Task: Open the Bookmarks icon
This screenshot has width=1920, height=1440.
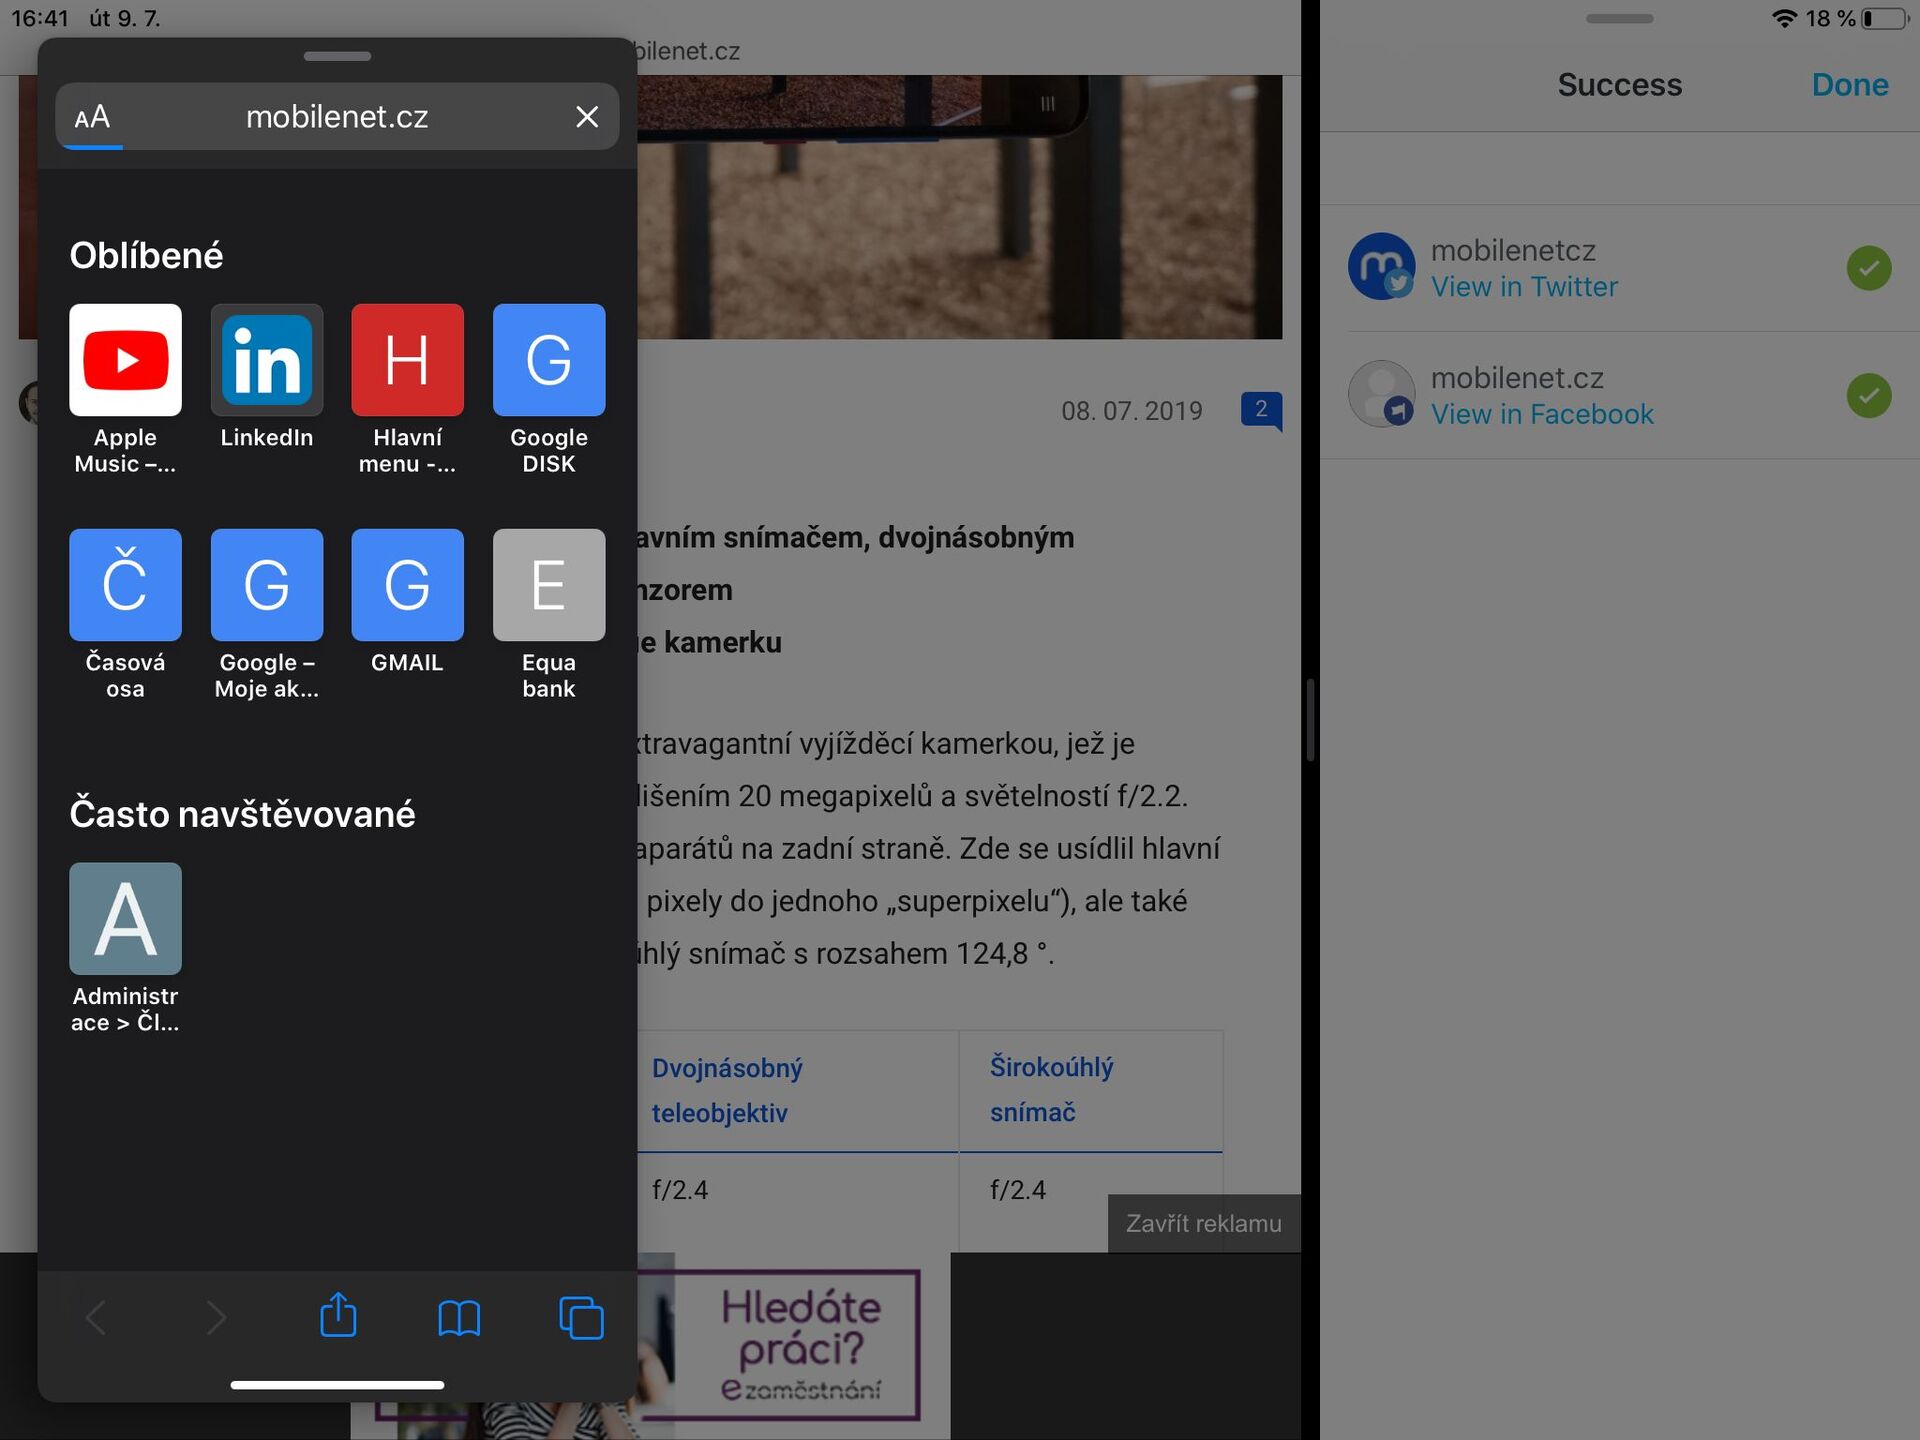Action: (459, 1318)
